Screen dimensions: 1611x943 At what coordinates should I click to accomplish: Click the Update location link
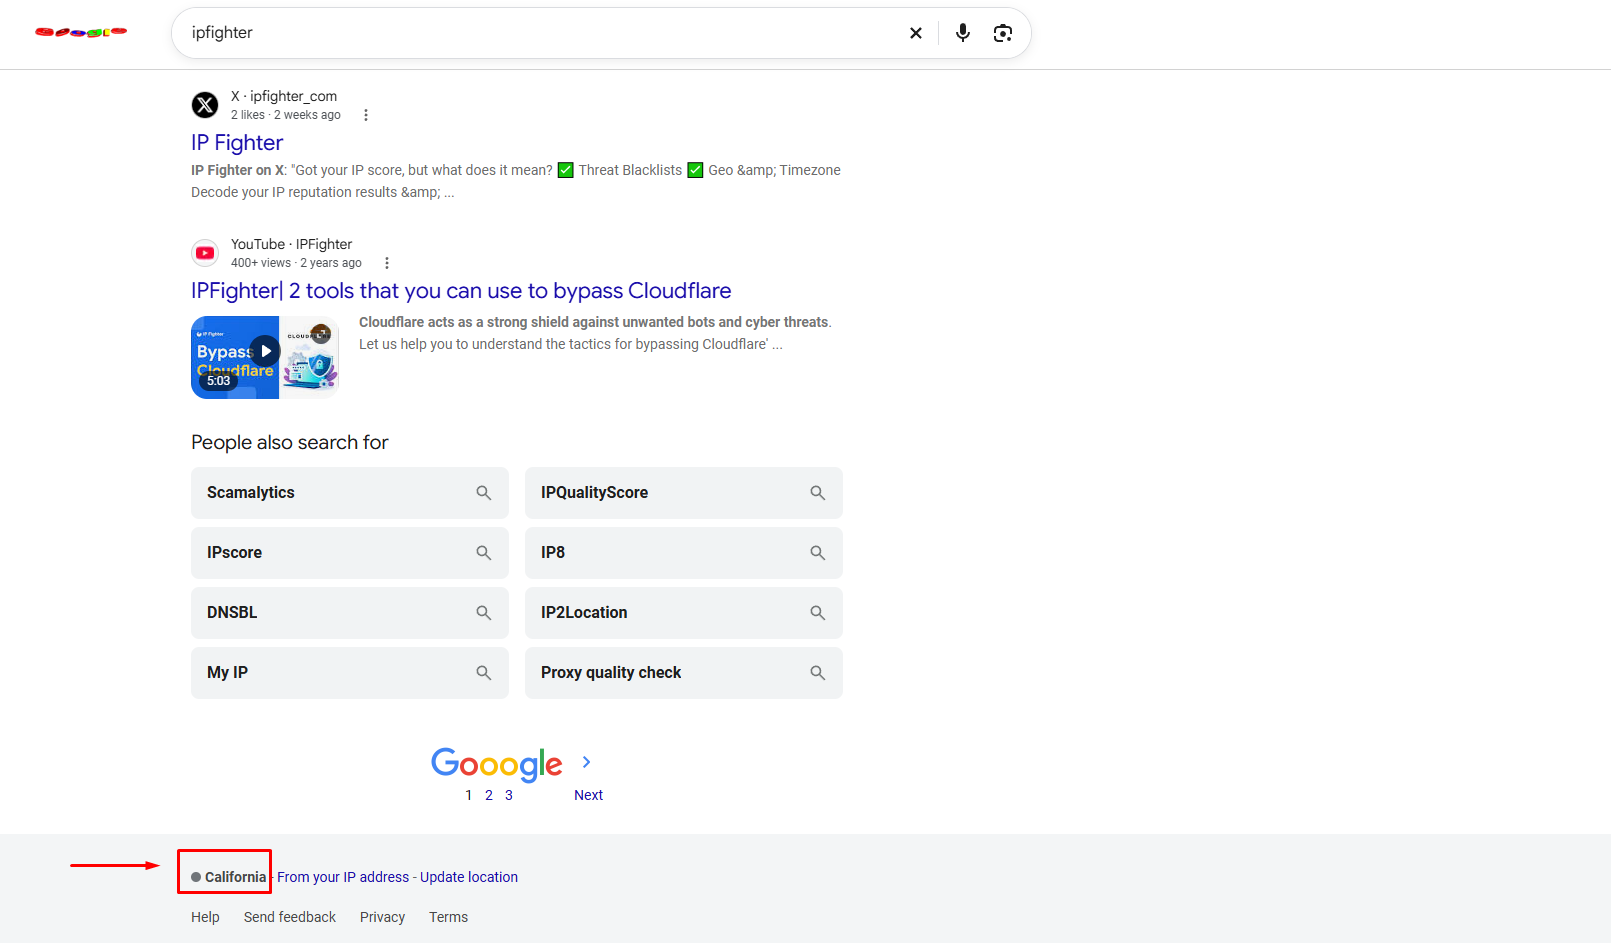coord(469,877)
